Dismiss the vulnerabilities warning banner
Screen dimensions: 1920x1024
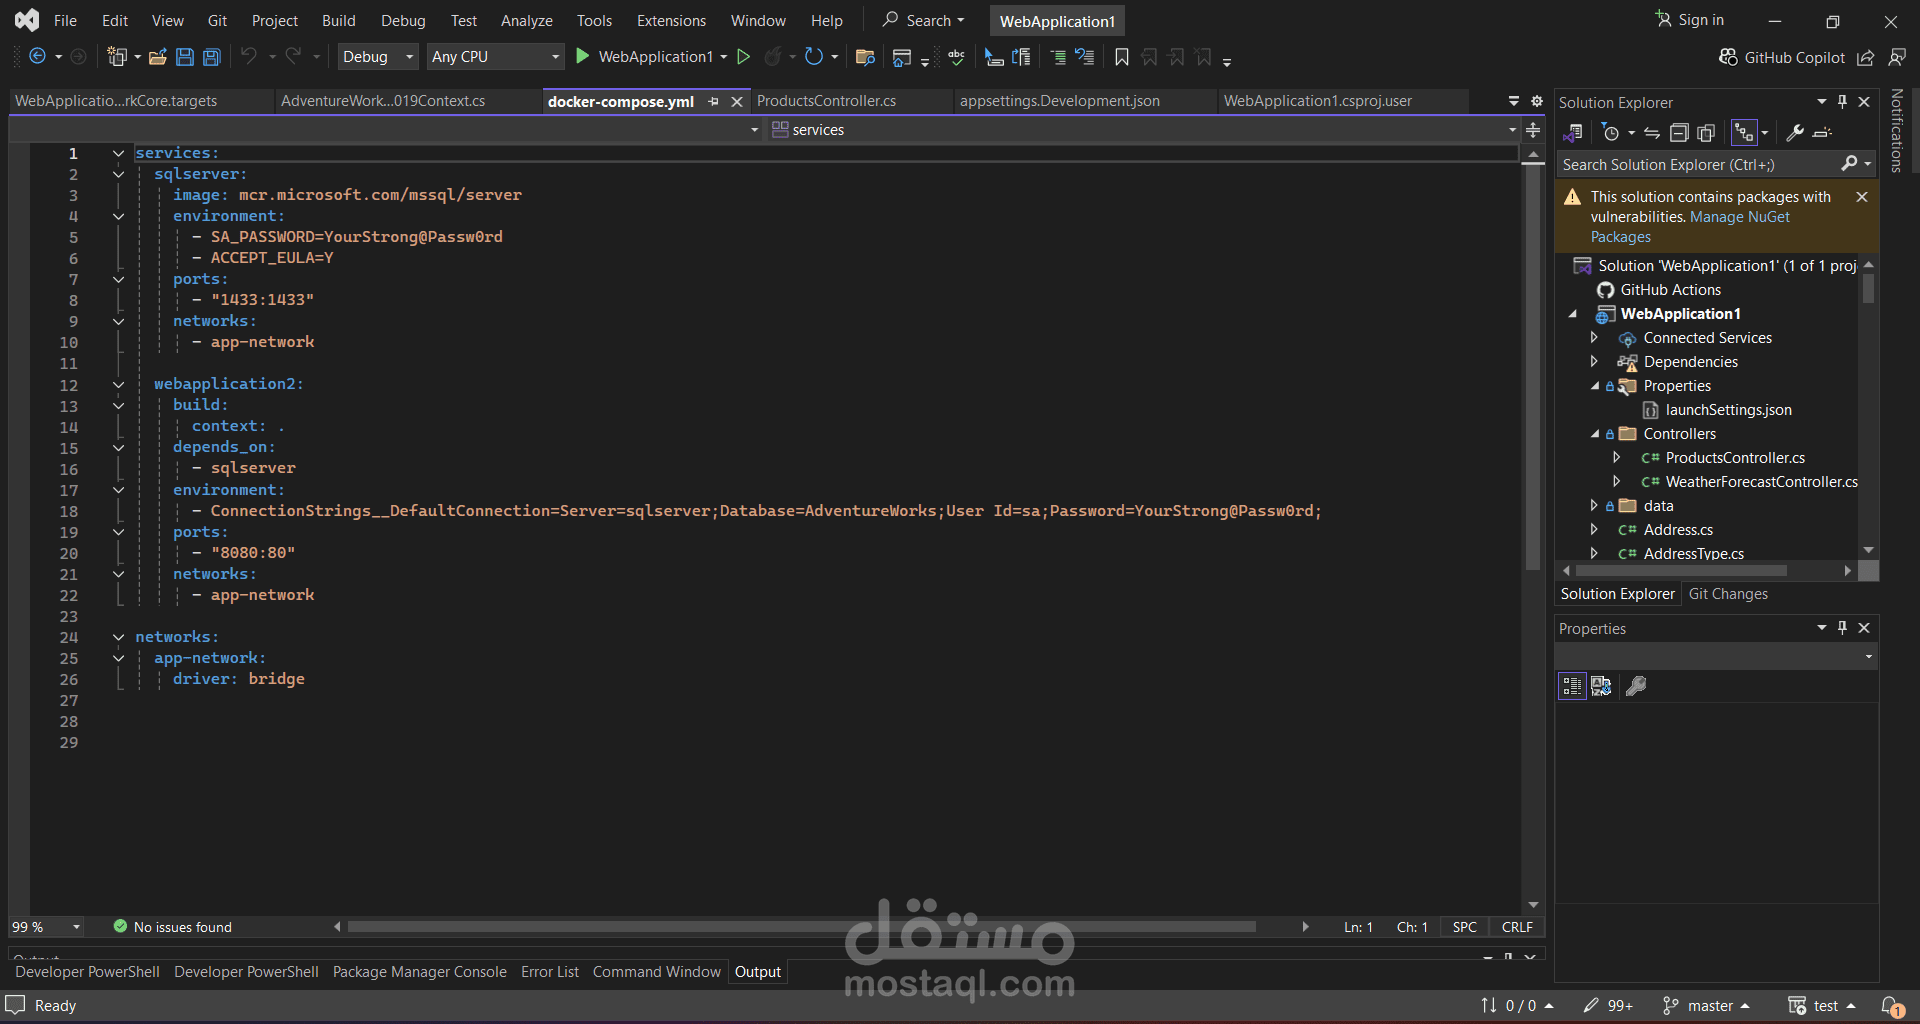(1862, 197)
